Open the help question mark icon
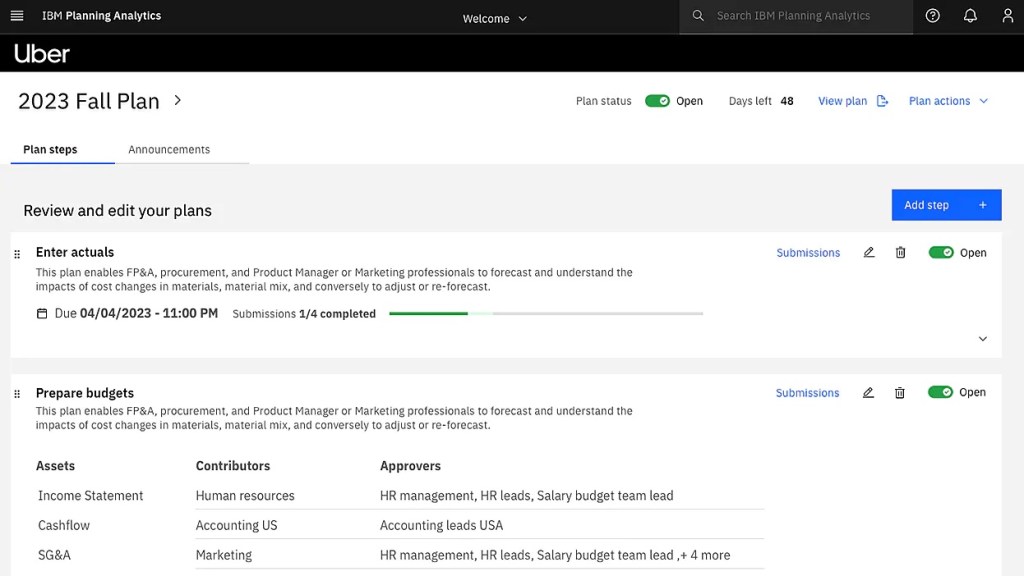Viewport: 1024px width, 576px height. [x=932, y=16]
